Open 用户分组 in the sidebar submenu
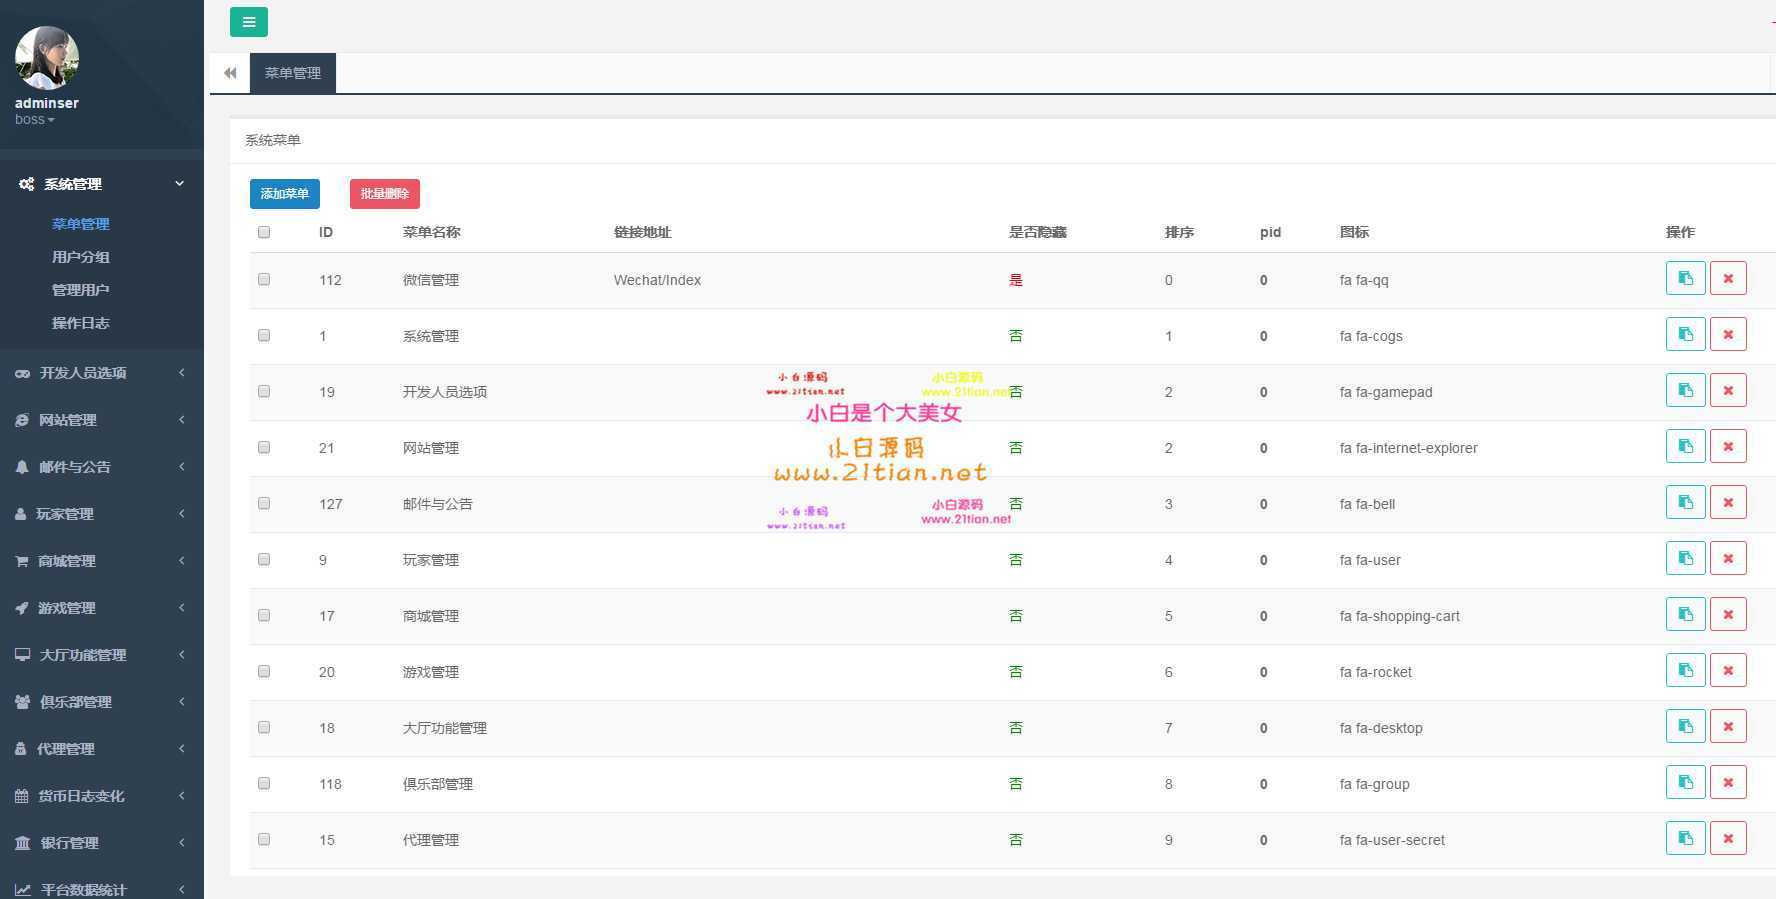1776x899 pixels. [x=81, y=257]
